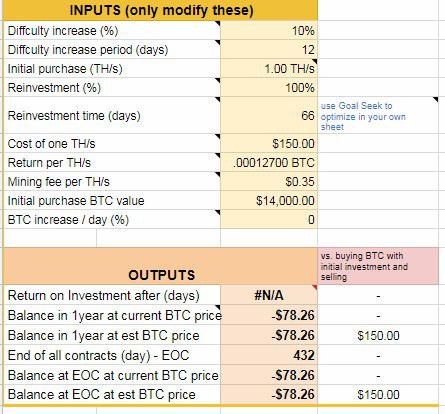Screen dimensions: 445x414
Task: Click the Mining fee $0.35 cell
Action: 269,181
